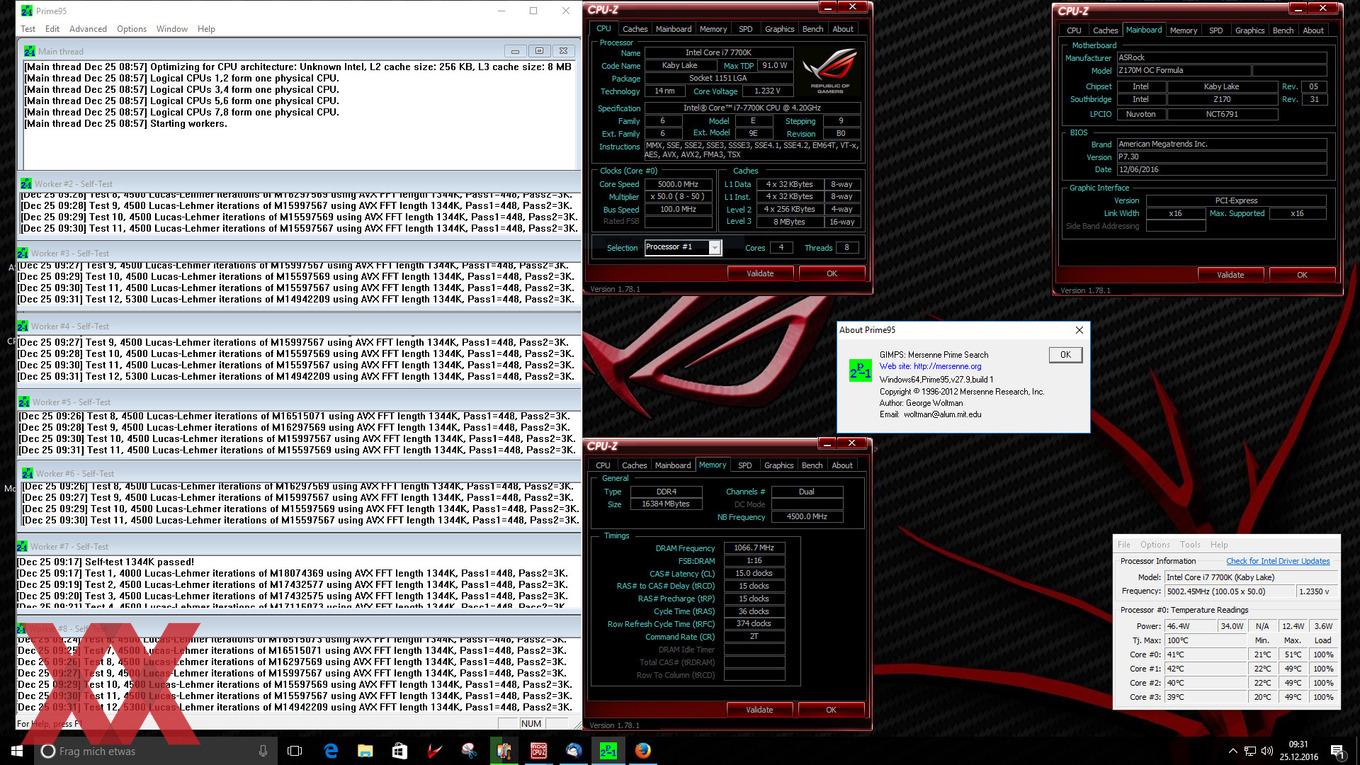Click the Prime95 taskbar icon
Screen dimensions: 1360x765
(x=607, y=750)
